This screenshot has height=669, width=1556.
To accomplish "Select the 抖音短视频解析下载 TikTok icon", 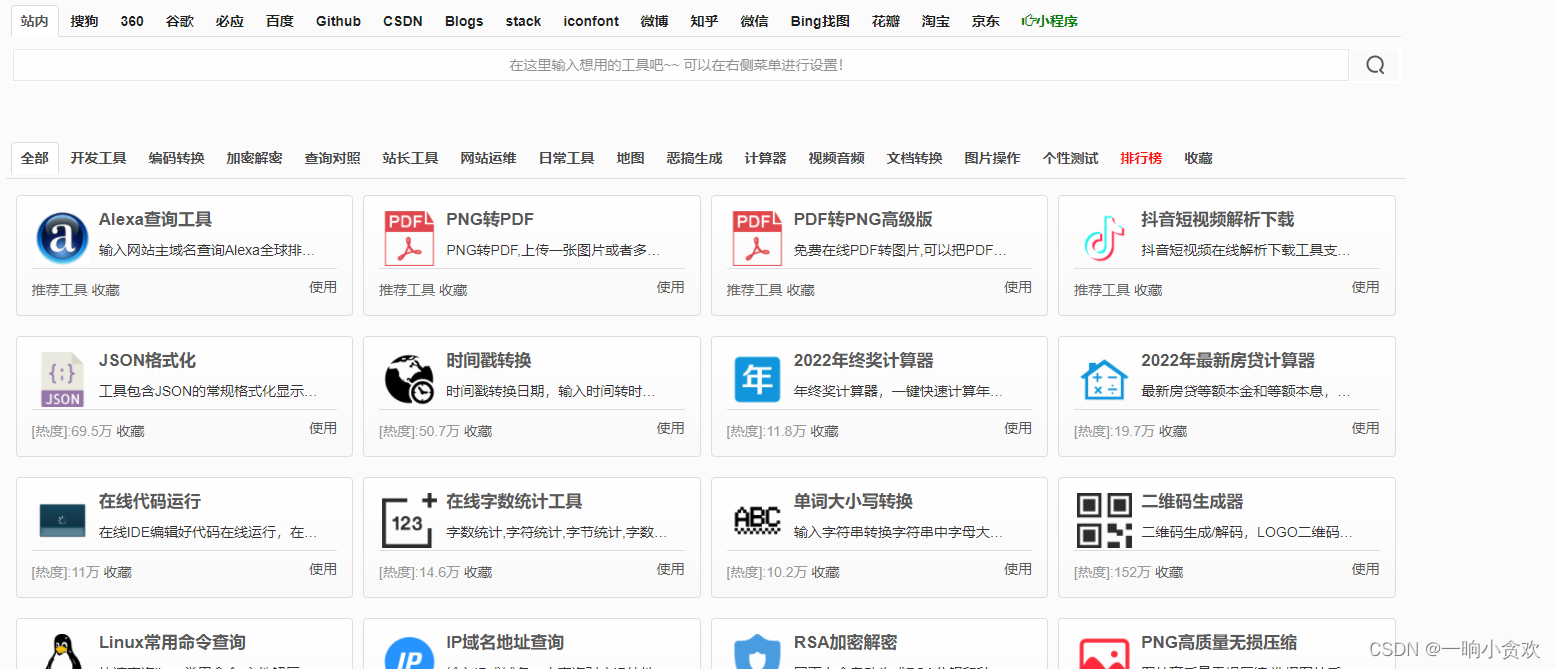I will coord(1104,238).
